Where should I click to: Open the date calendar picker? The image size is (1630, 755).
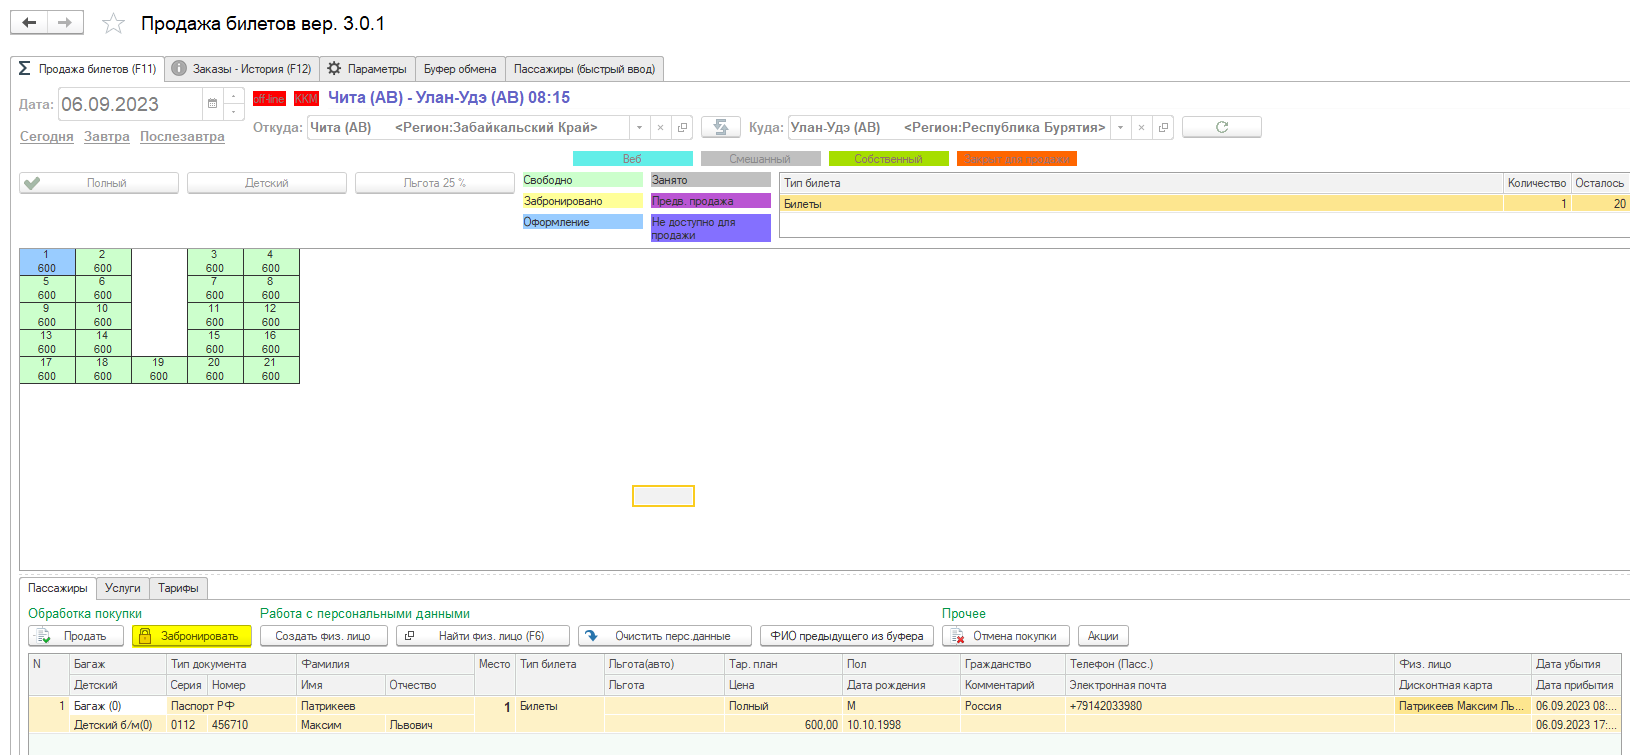(x=212, y=104)
